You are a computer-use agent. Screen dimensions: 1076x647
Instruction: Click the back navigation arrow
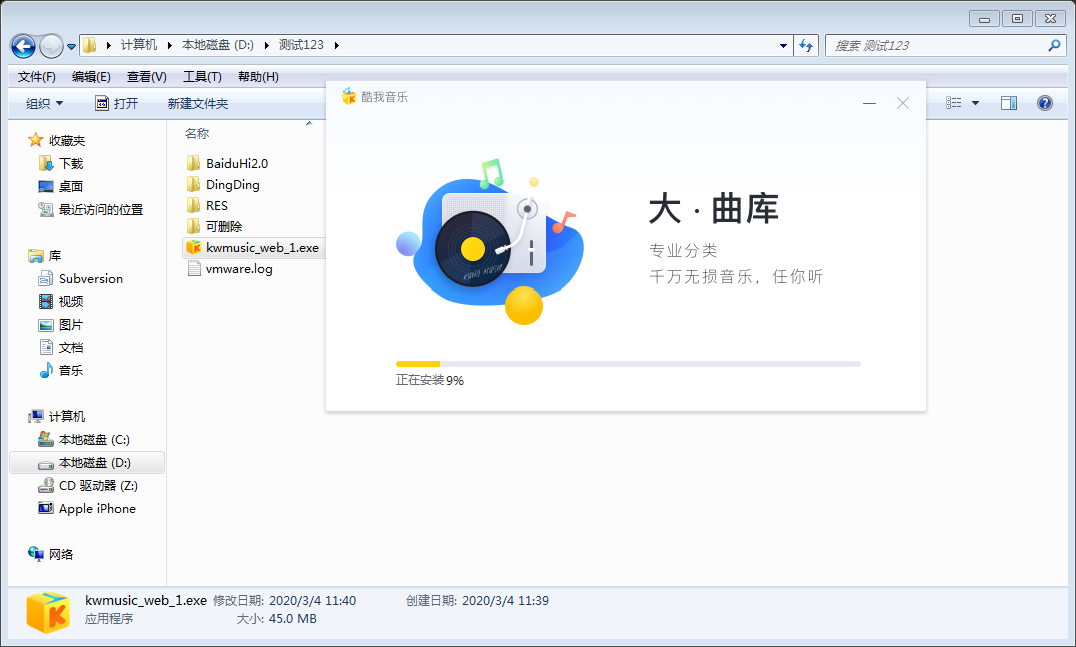(22, 45)
